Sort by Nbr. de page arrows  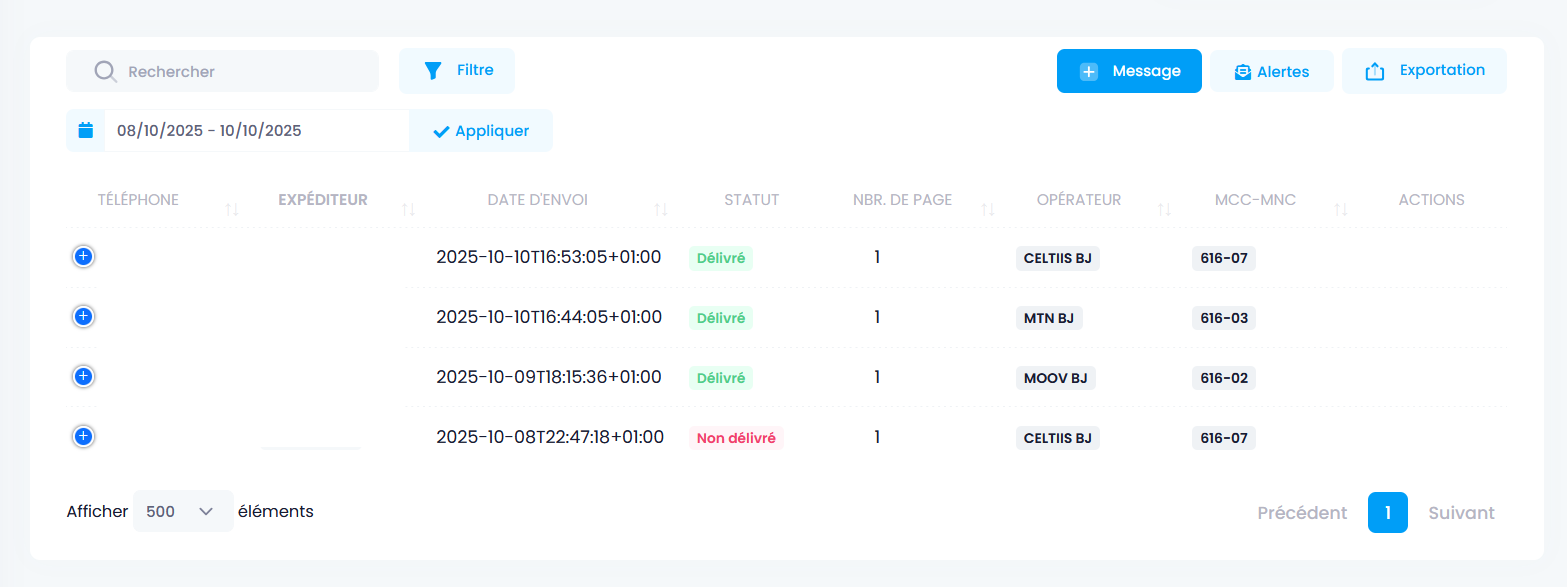[988, 209]
